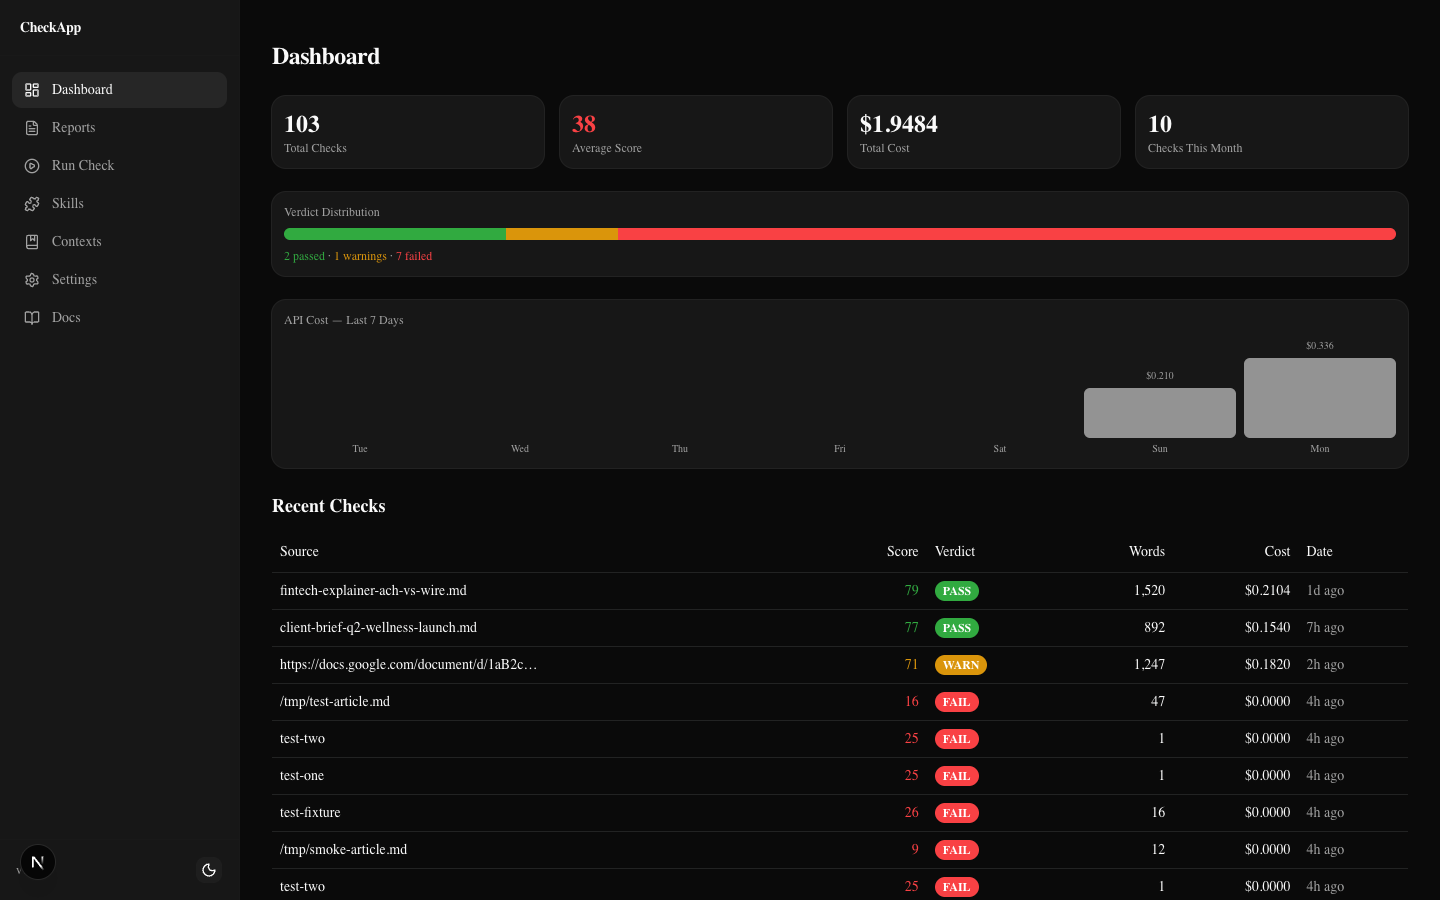This screenshot has width=1440, height=900.
Task: Click the Settings gear icon
Action: [x=32, y=280]
